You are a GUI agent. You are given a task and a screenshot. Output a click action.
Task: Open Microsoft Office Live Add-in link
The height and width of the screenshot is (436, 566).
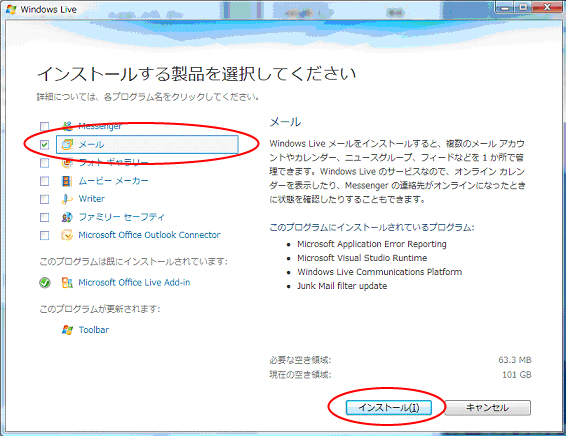pos(134,282)
